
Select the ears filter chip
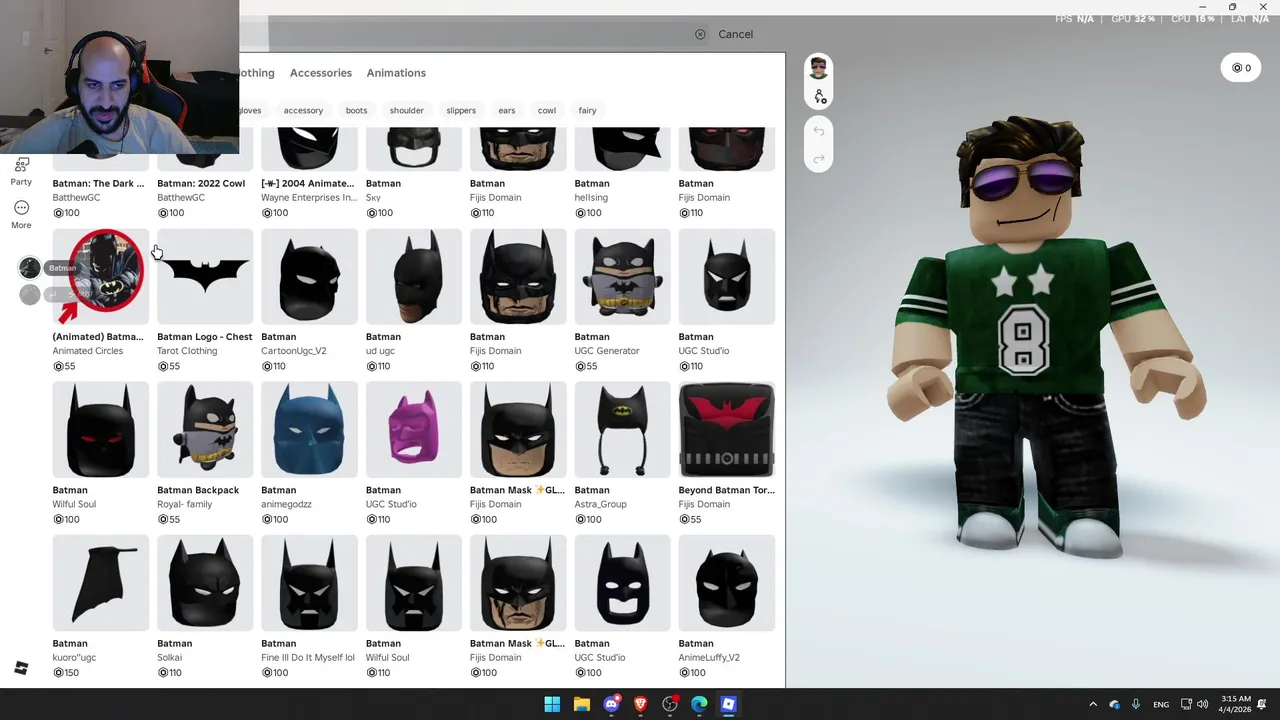507,110
